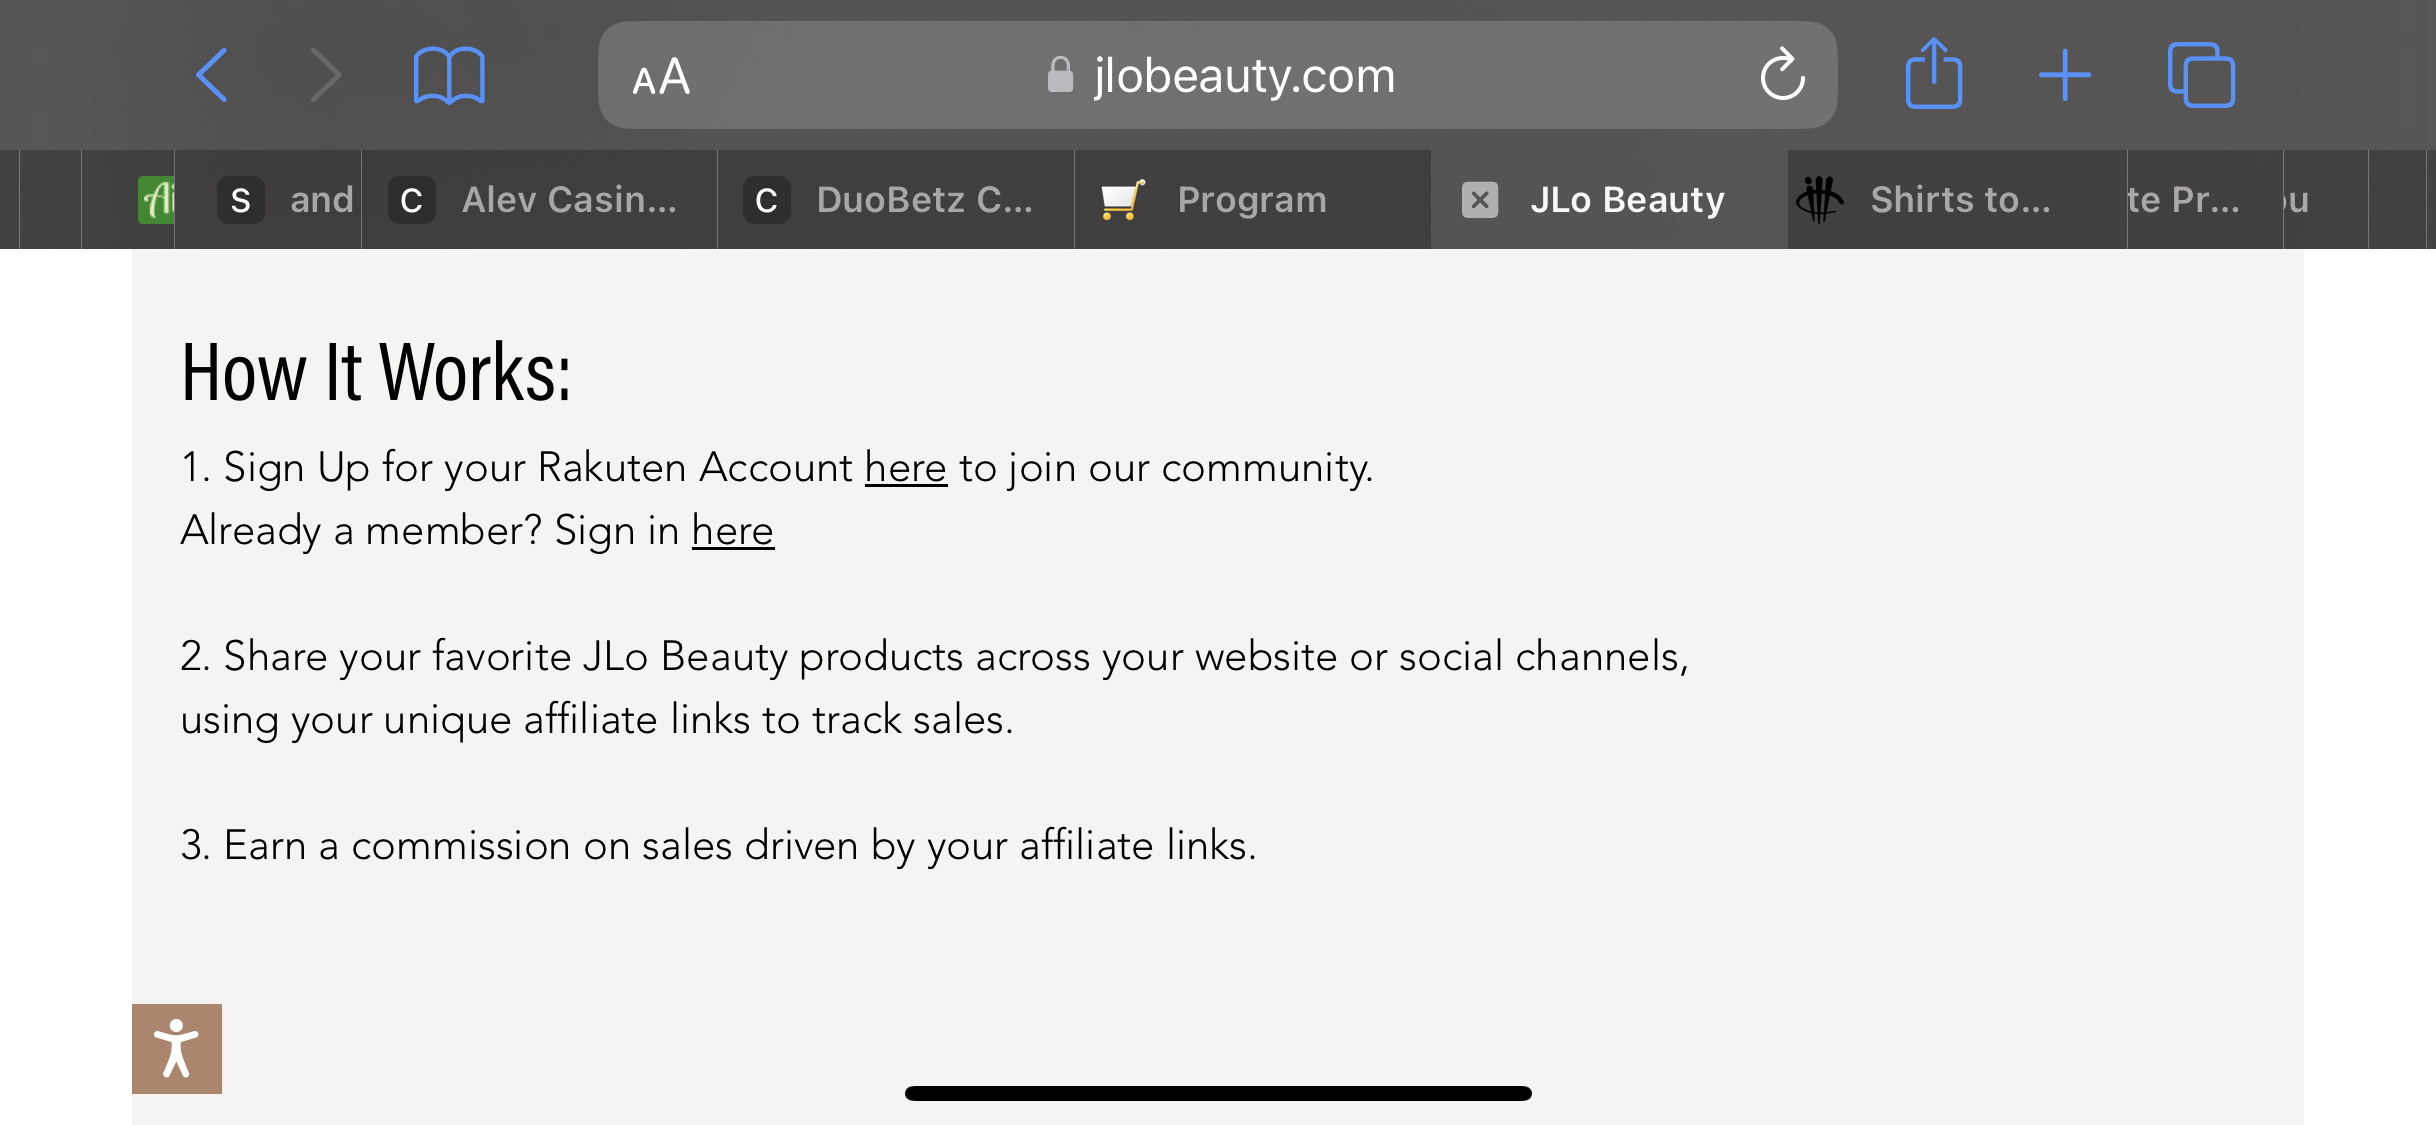Go back using Safari's back arrow

click(x=212, y=75)
